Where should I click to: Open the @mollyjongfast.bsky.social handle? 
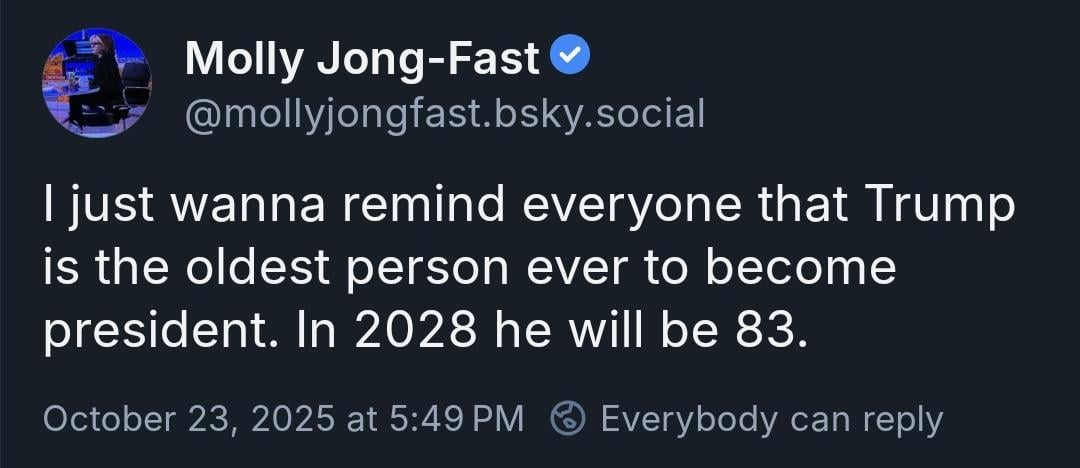pos(445,114)
